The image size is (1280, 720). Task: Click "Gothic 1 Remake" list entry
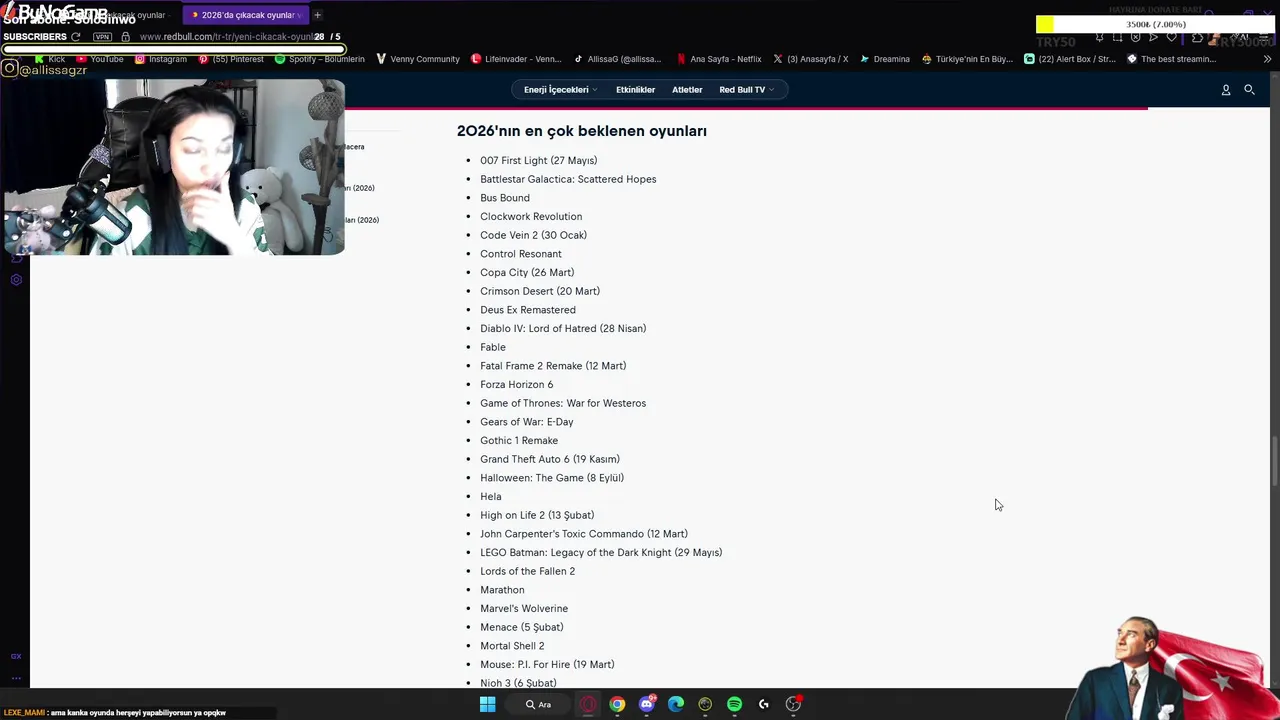pyautogui.click(x=519, y=440)
